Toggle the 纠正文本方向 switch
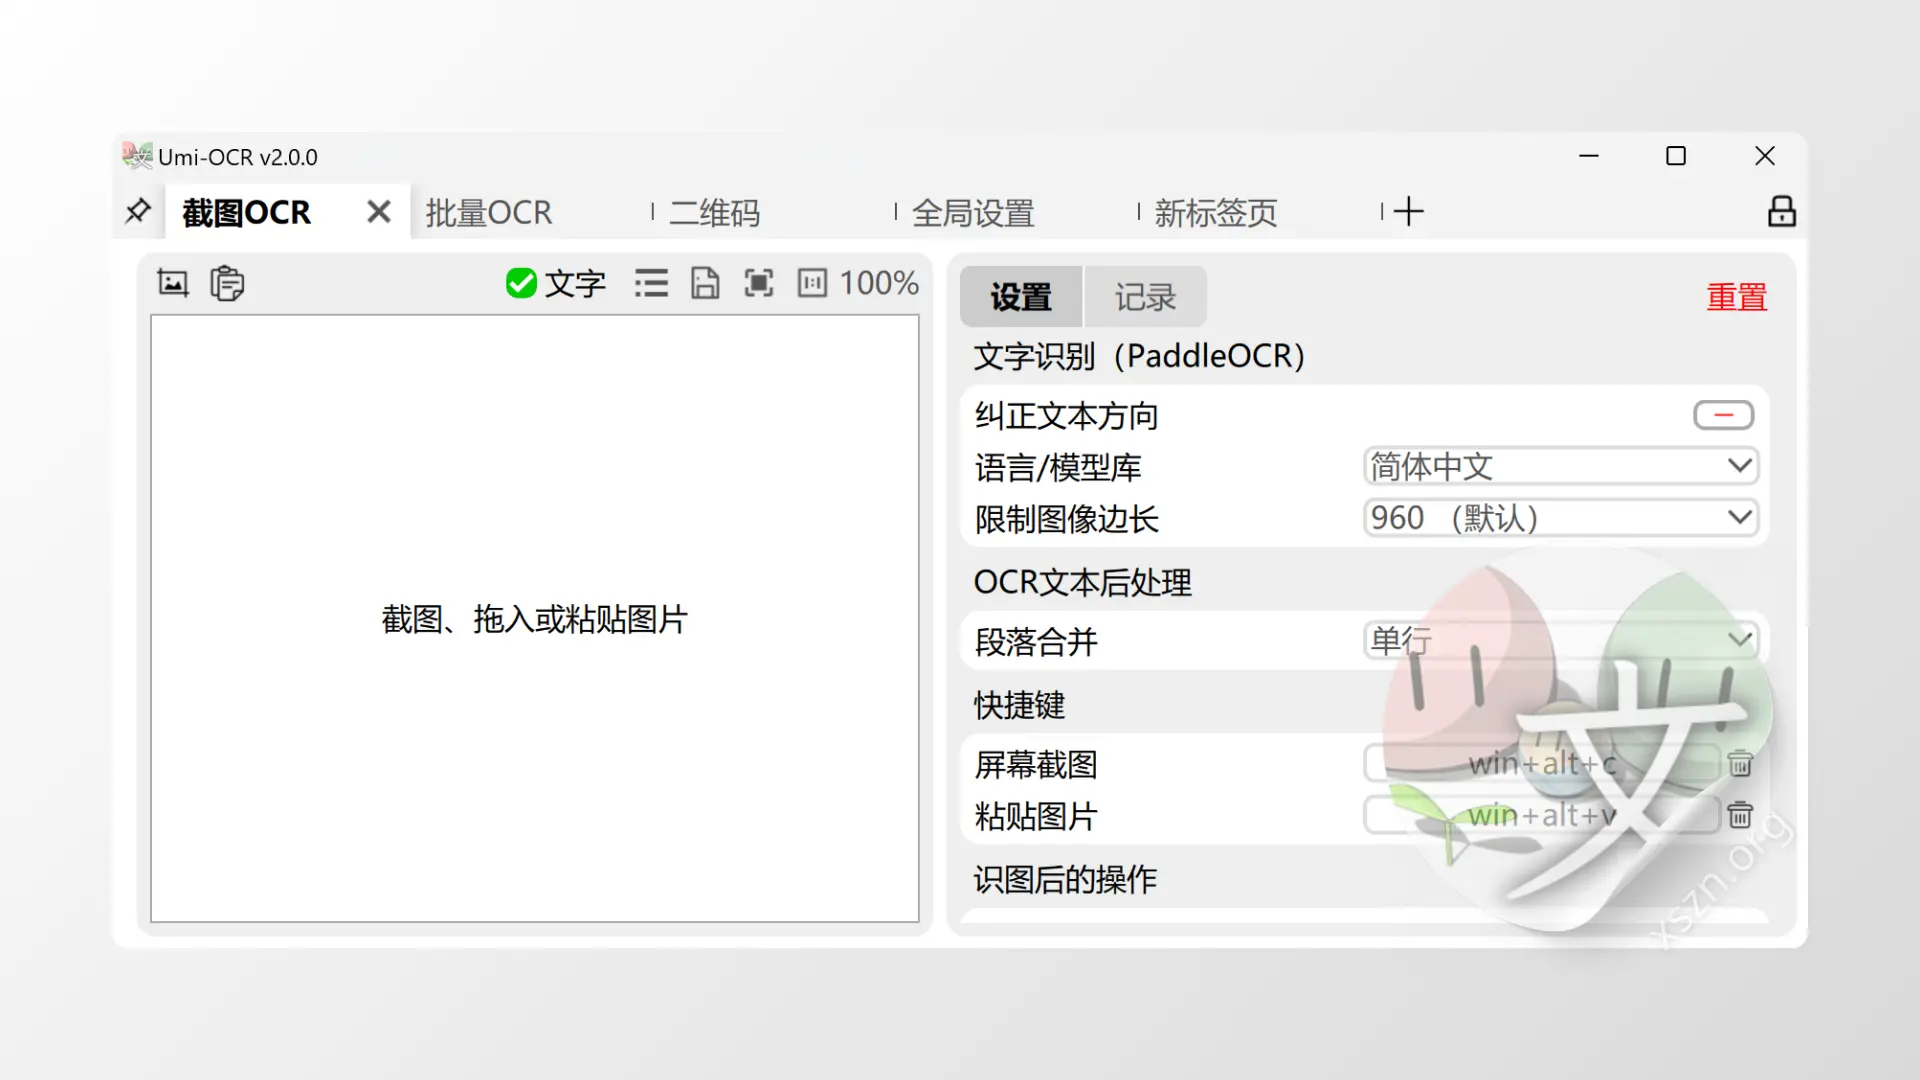Image resolution: width=1920 pixels, height=1080 pixels. tap(1723, 414)
